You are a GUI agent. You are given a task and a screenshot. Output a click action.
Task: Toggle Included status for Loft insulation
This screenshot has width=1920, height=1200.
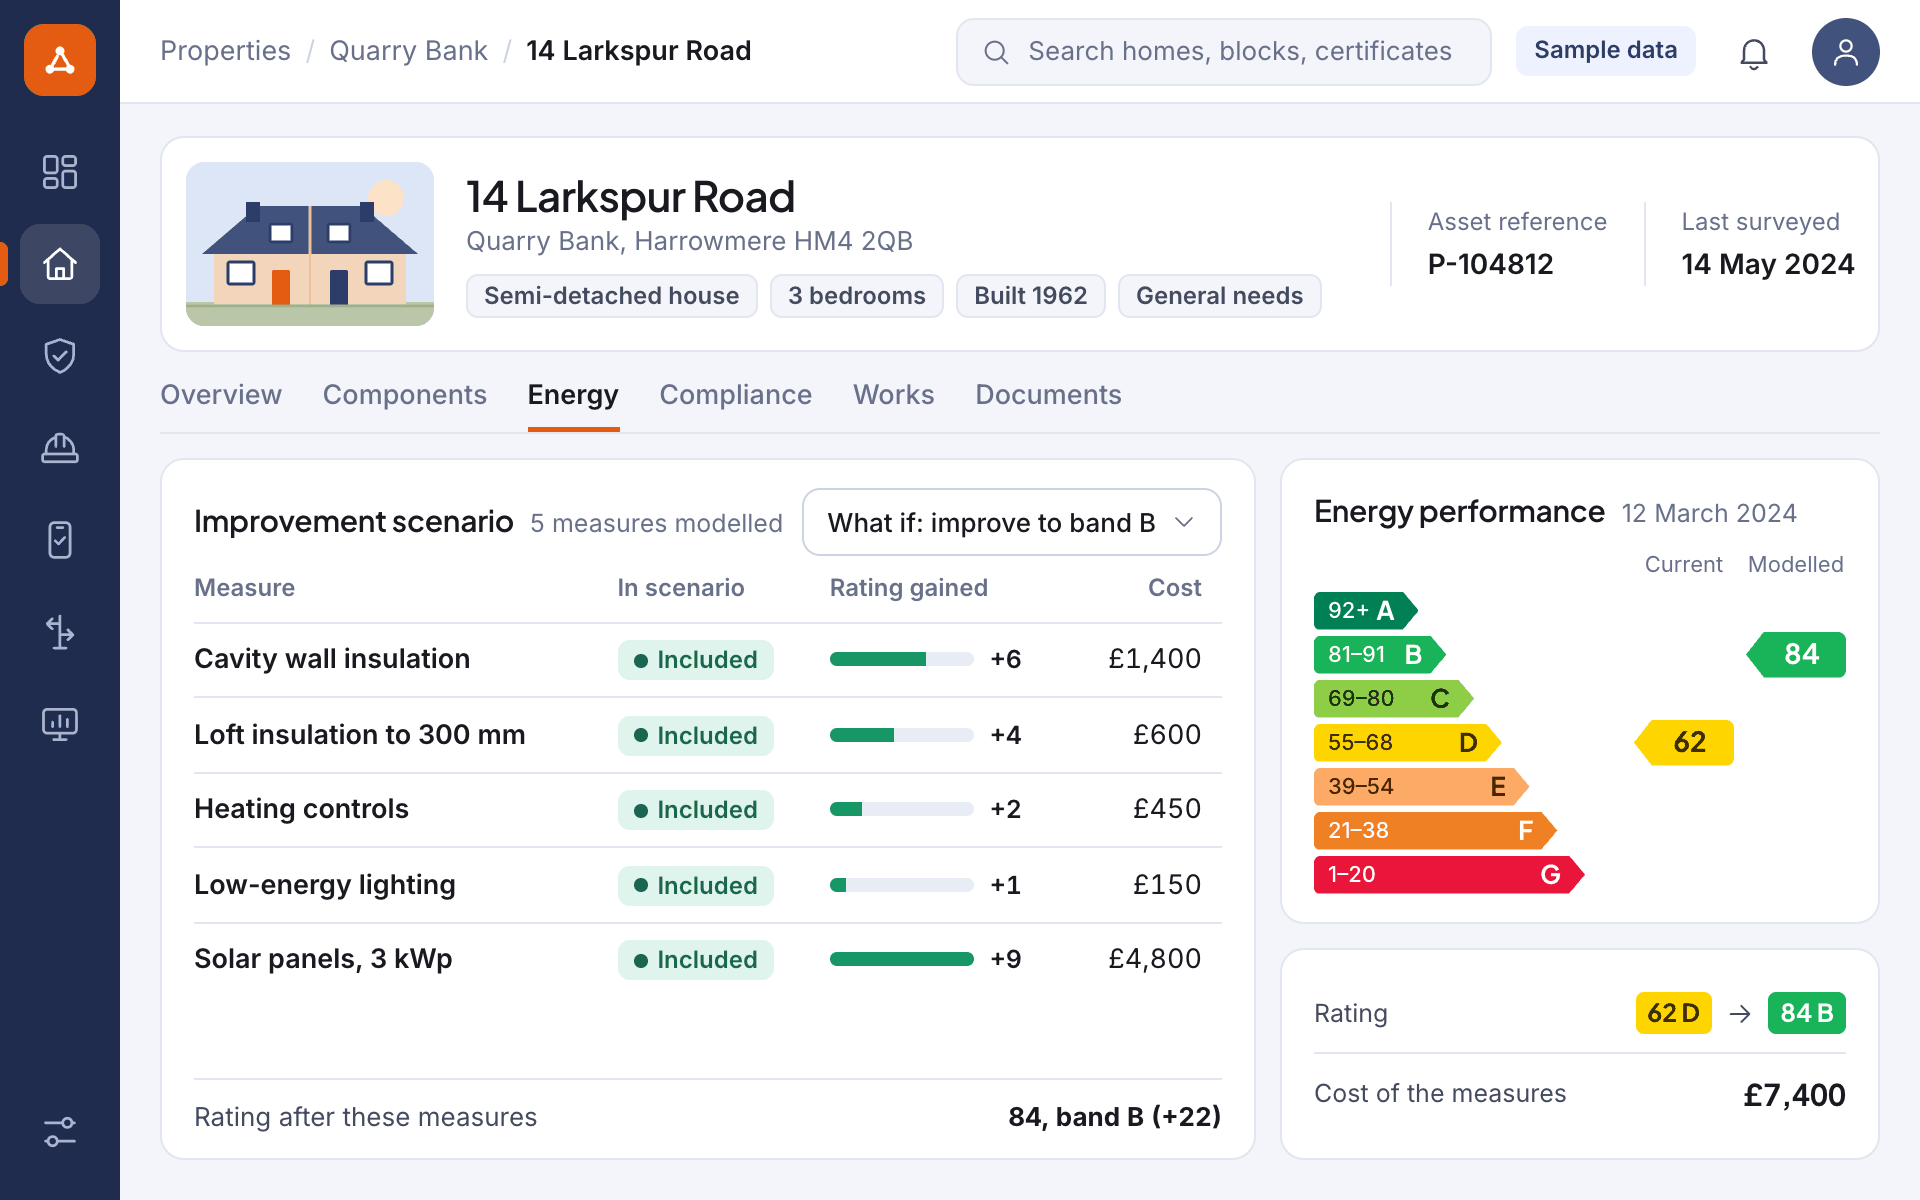click(696, 736)
